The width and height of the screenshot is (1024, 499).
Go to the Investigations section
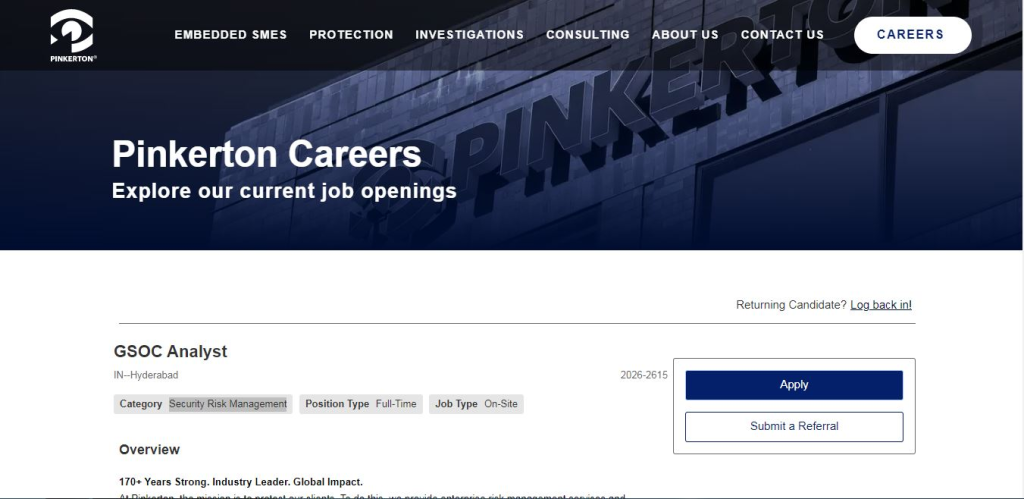(x=470, y=35)
